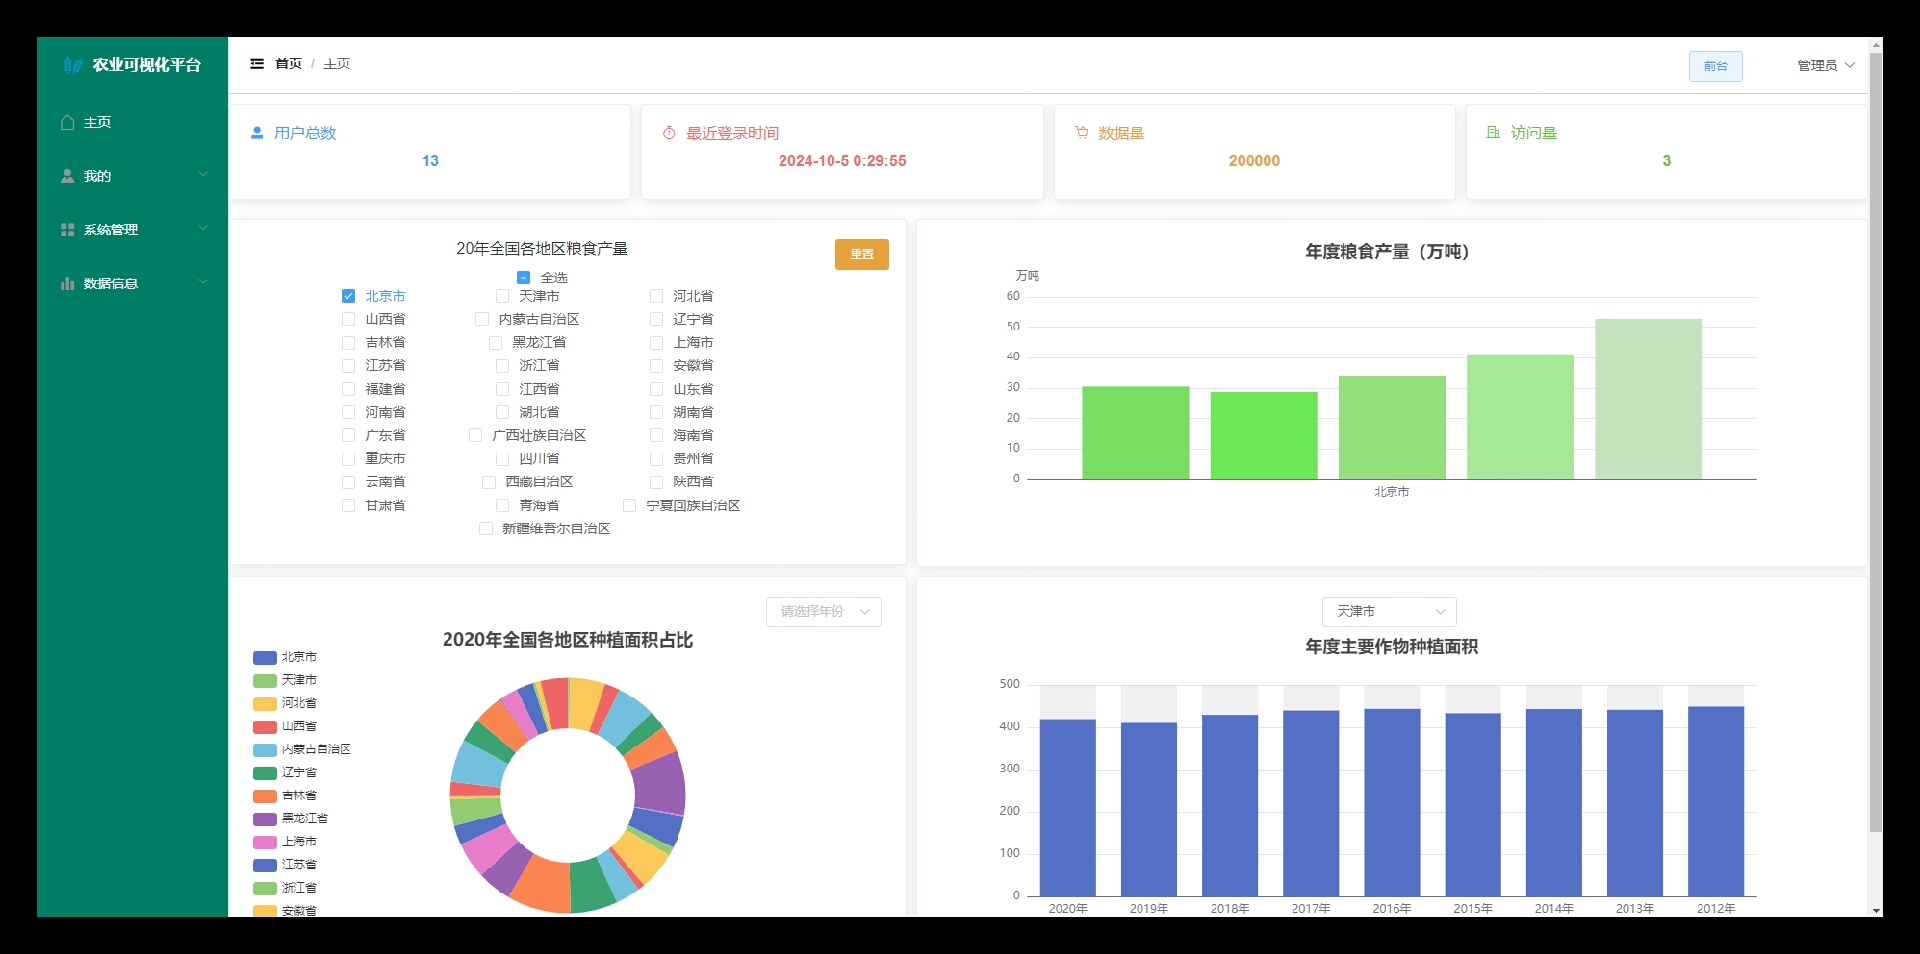Viewport: 1920px width, 954px height.
Task: Click the cart icon on 数据量 card
Action: [1081, 132]
